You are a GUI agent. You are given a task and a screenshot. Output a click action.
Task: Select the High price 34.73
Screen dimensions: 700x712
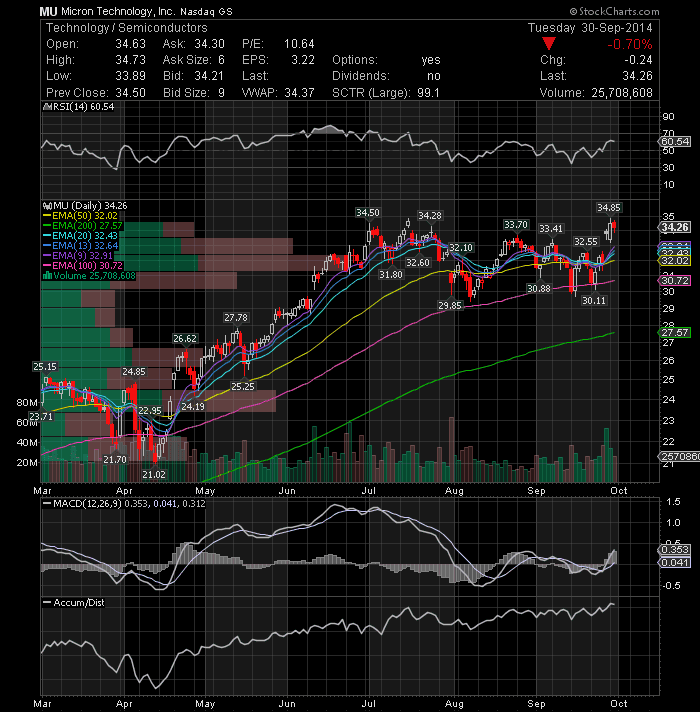pos(130,60)
